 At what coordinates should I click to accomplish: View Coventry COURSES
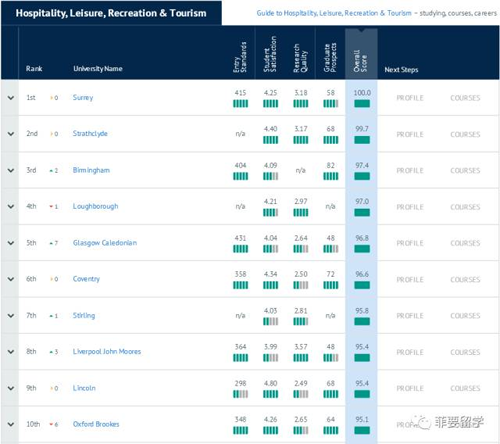pos(465,280)
